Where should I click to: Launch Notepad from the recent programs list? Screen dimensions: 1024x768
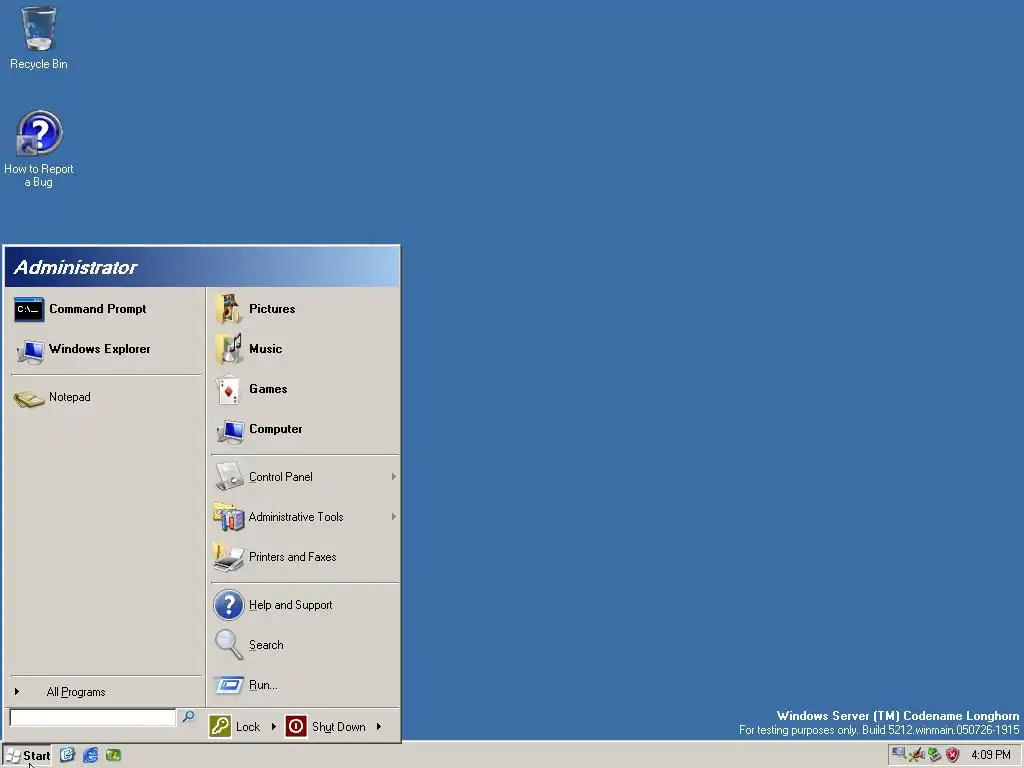click(106, 397)
